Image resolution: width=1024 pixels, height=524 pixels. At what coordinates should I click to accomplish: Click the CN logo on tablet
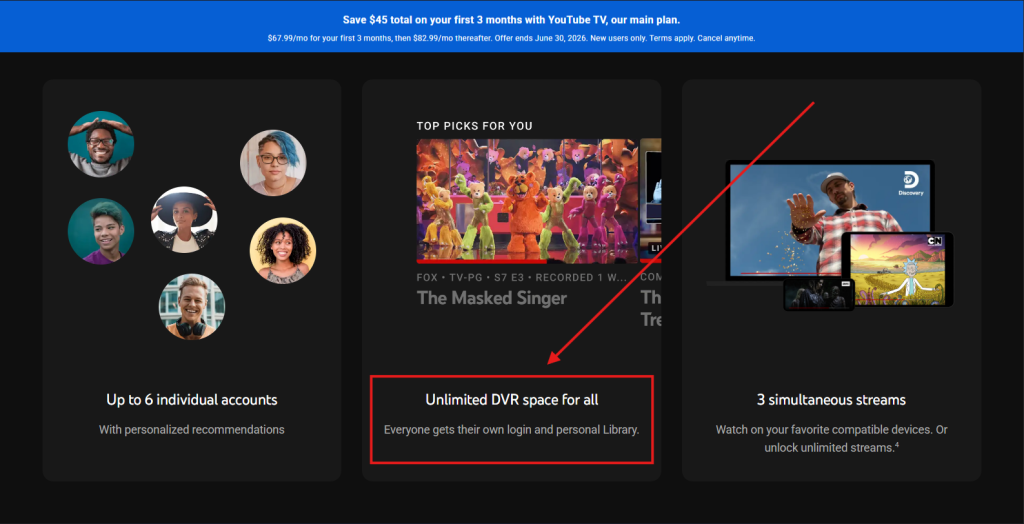(935, 241)
